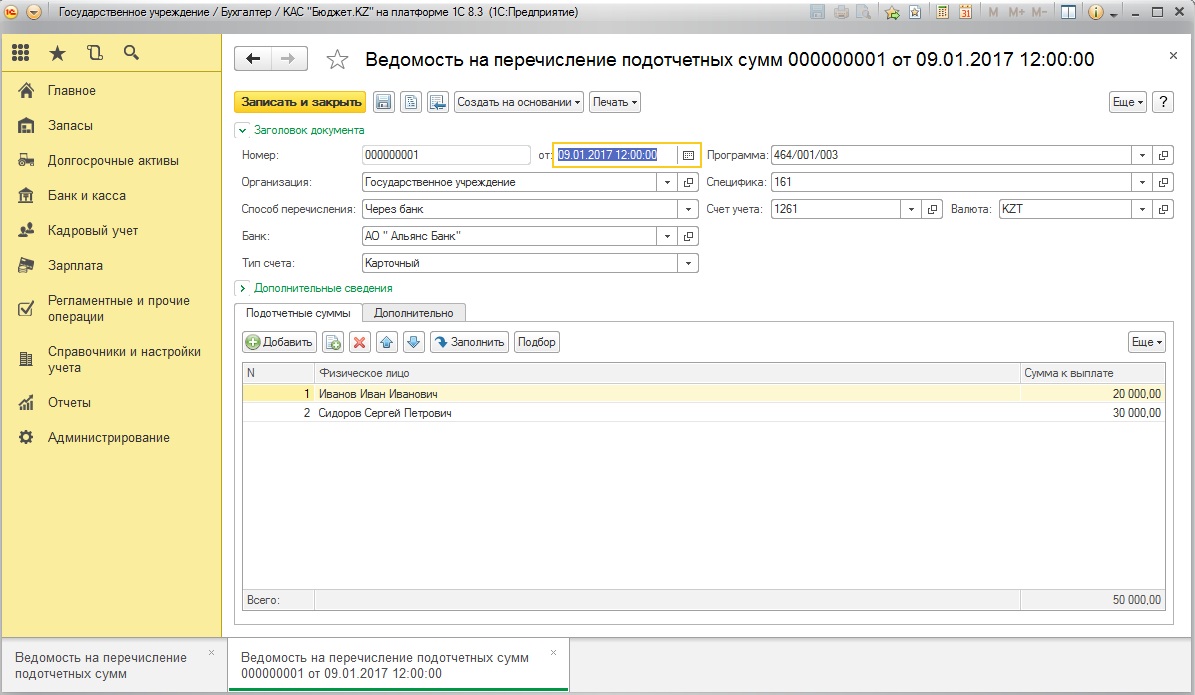This screenshot has height=695, width=1195.
Task: Open the Банк и касса section
Action: tap(87, 196)
